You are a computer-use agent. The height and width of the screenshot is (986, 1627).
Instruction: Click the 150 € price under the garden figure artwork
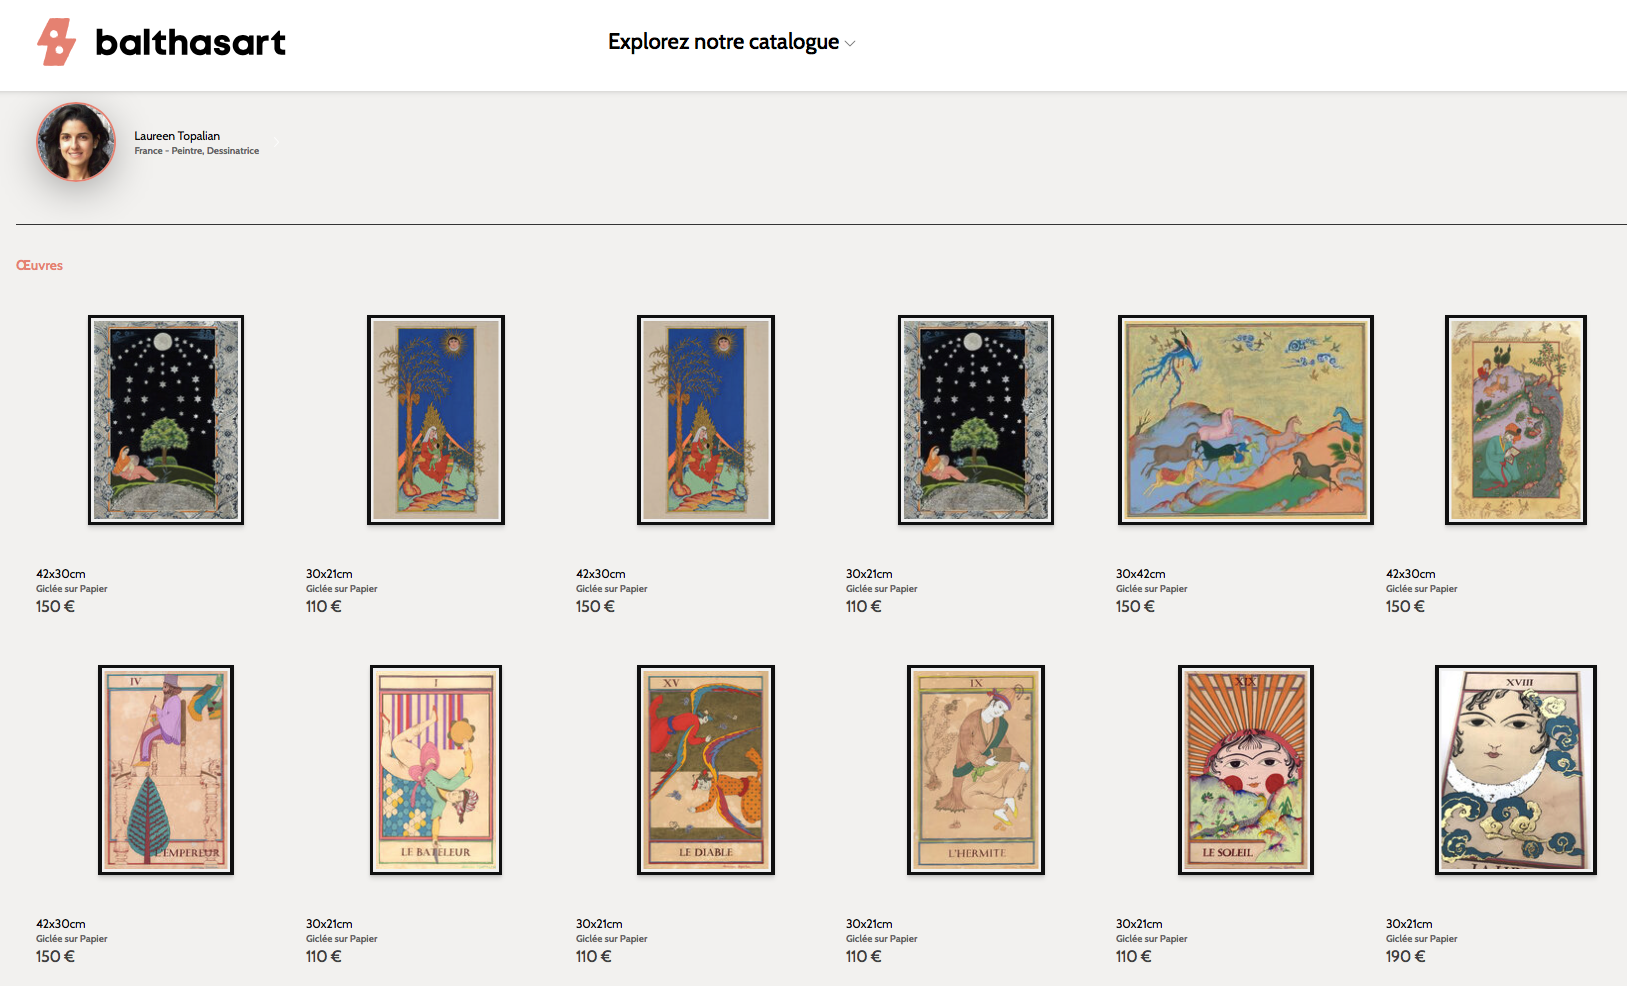(1405, 607)
